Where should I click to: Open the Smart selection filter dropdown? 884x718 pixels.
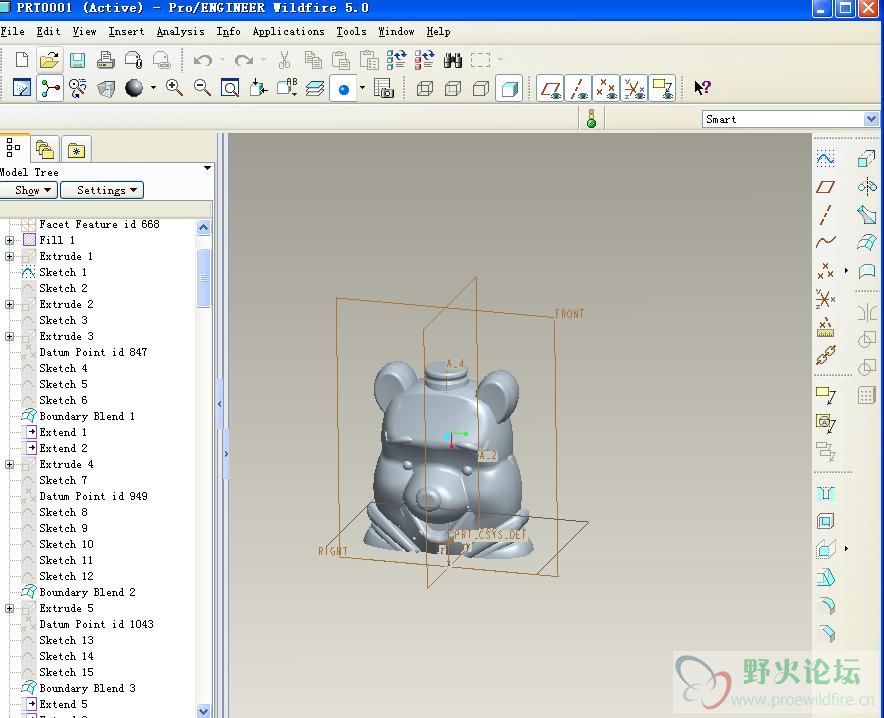pyautogui.click(x=871, y=119)
